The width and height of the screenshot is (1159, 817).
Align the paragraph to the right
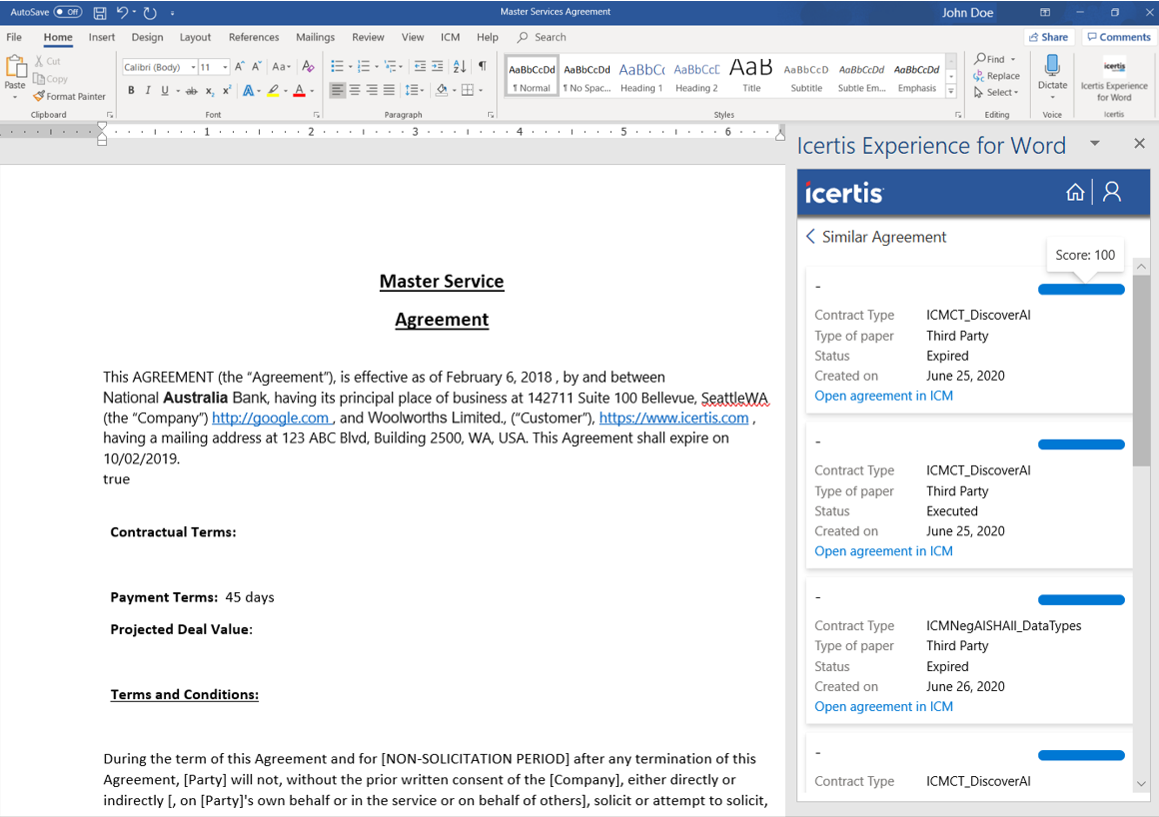click(x=372, y=90)
